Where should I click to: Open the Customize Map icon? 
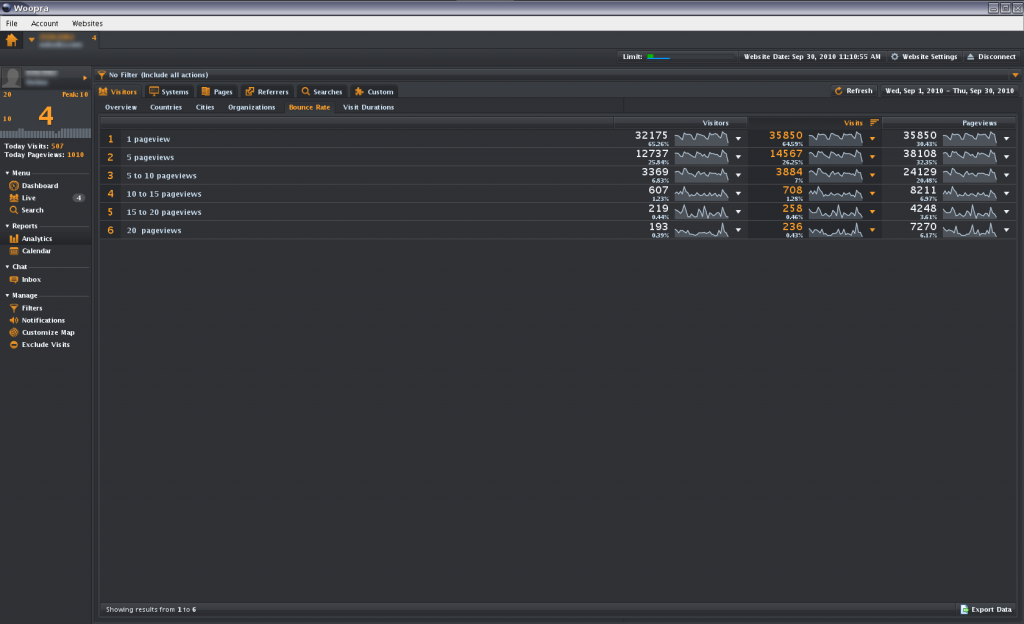click(x=14, y=332)
